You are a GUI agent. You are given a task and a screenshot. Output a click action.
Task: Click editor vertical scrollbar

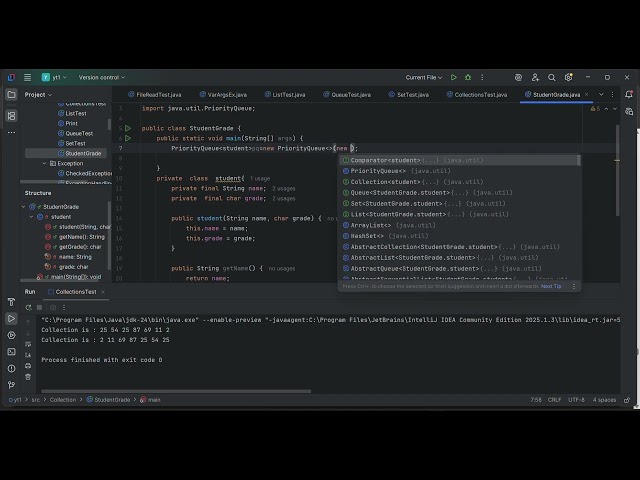pyautogui.click(x=618, y=171)
